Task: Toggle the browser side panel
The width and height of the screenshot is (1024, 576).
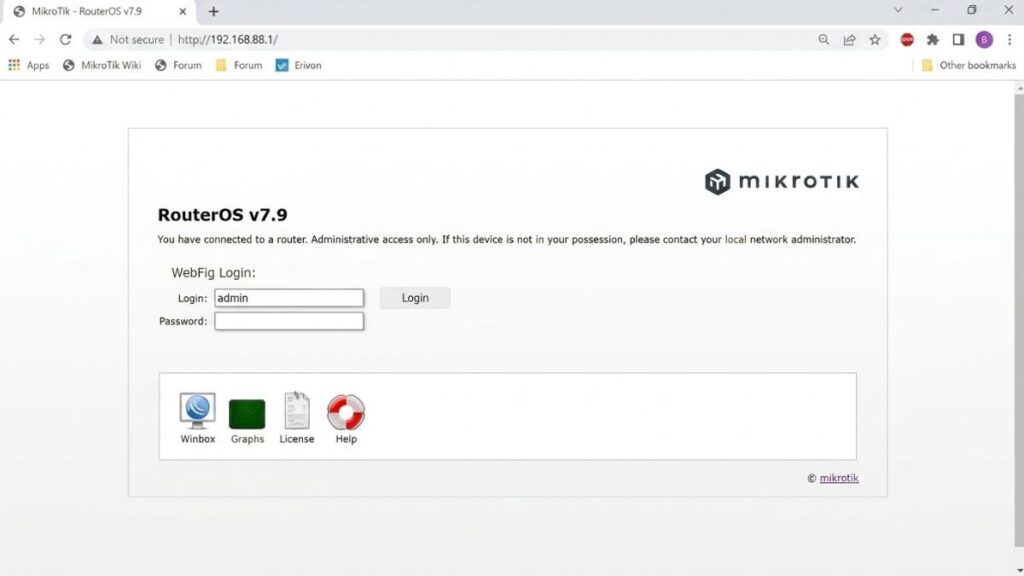Action: pos(958,40)
